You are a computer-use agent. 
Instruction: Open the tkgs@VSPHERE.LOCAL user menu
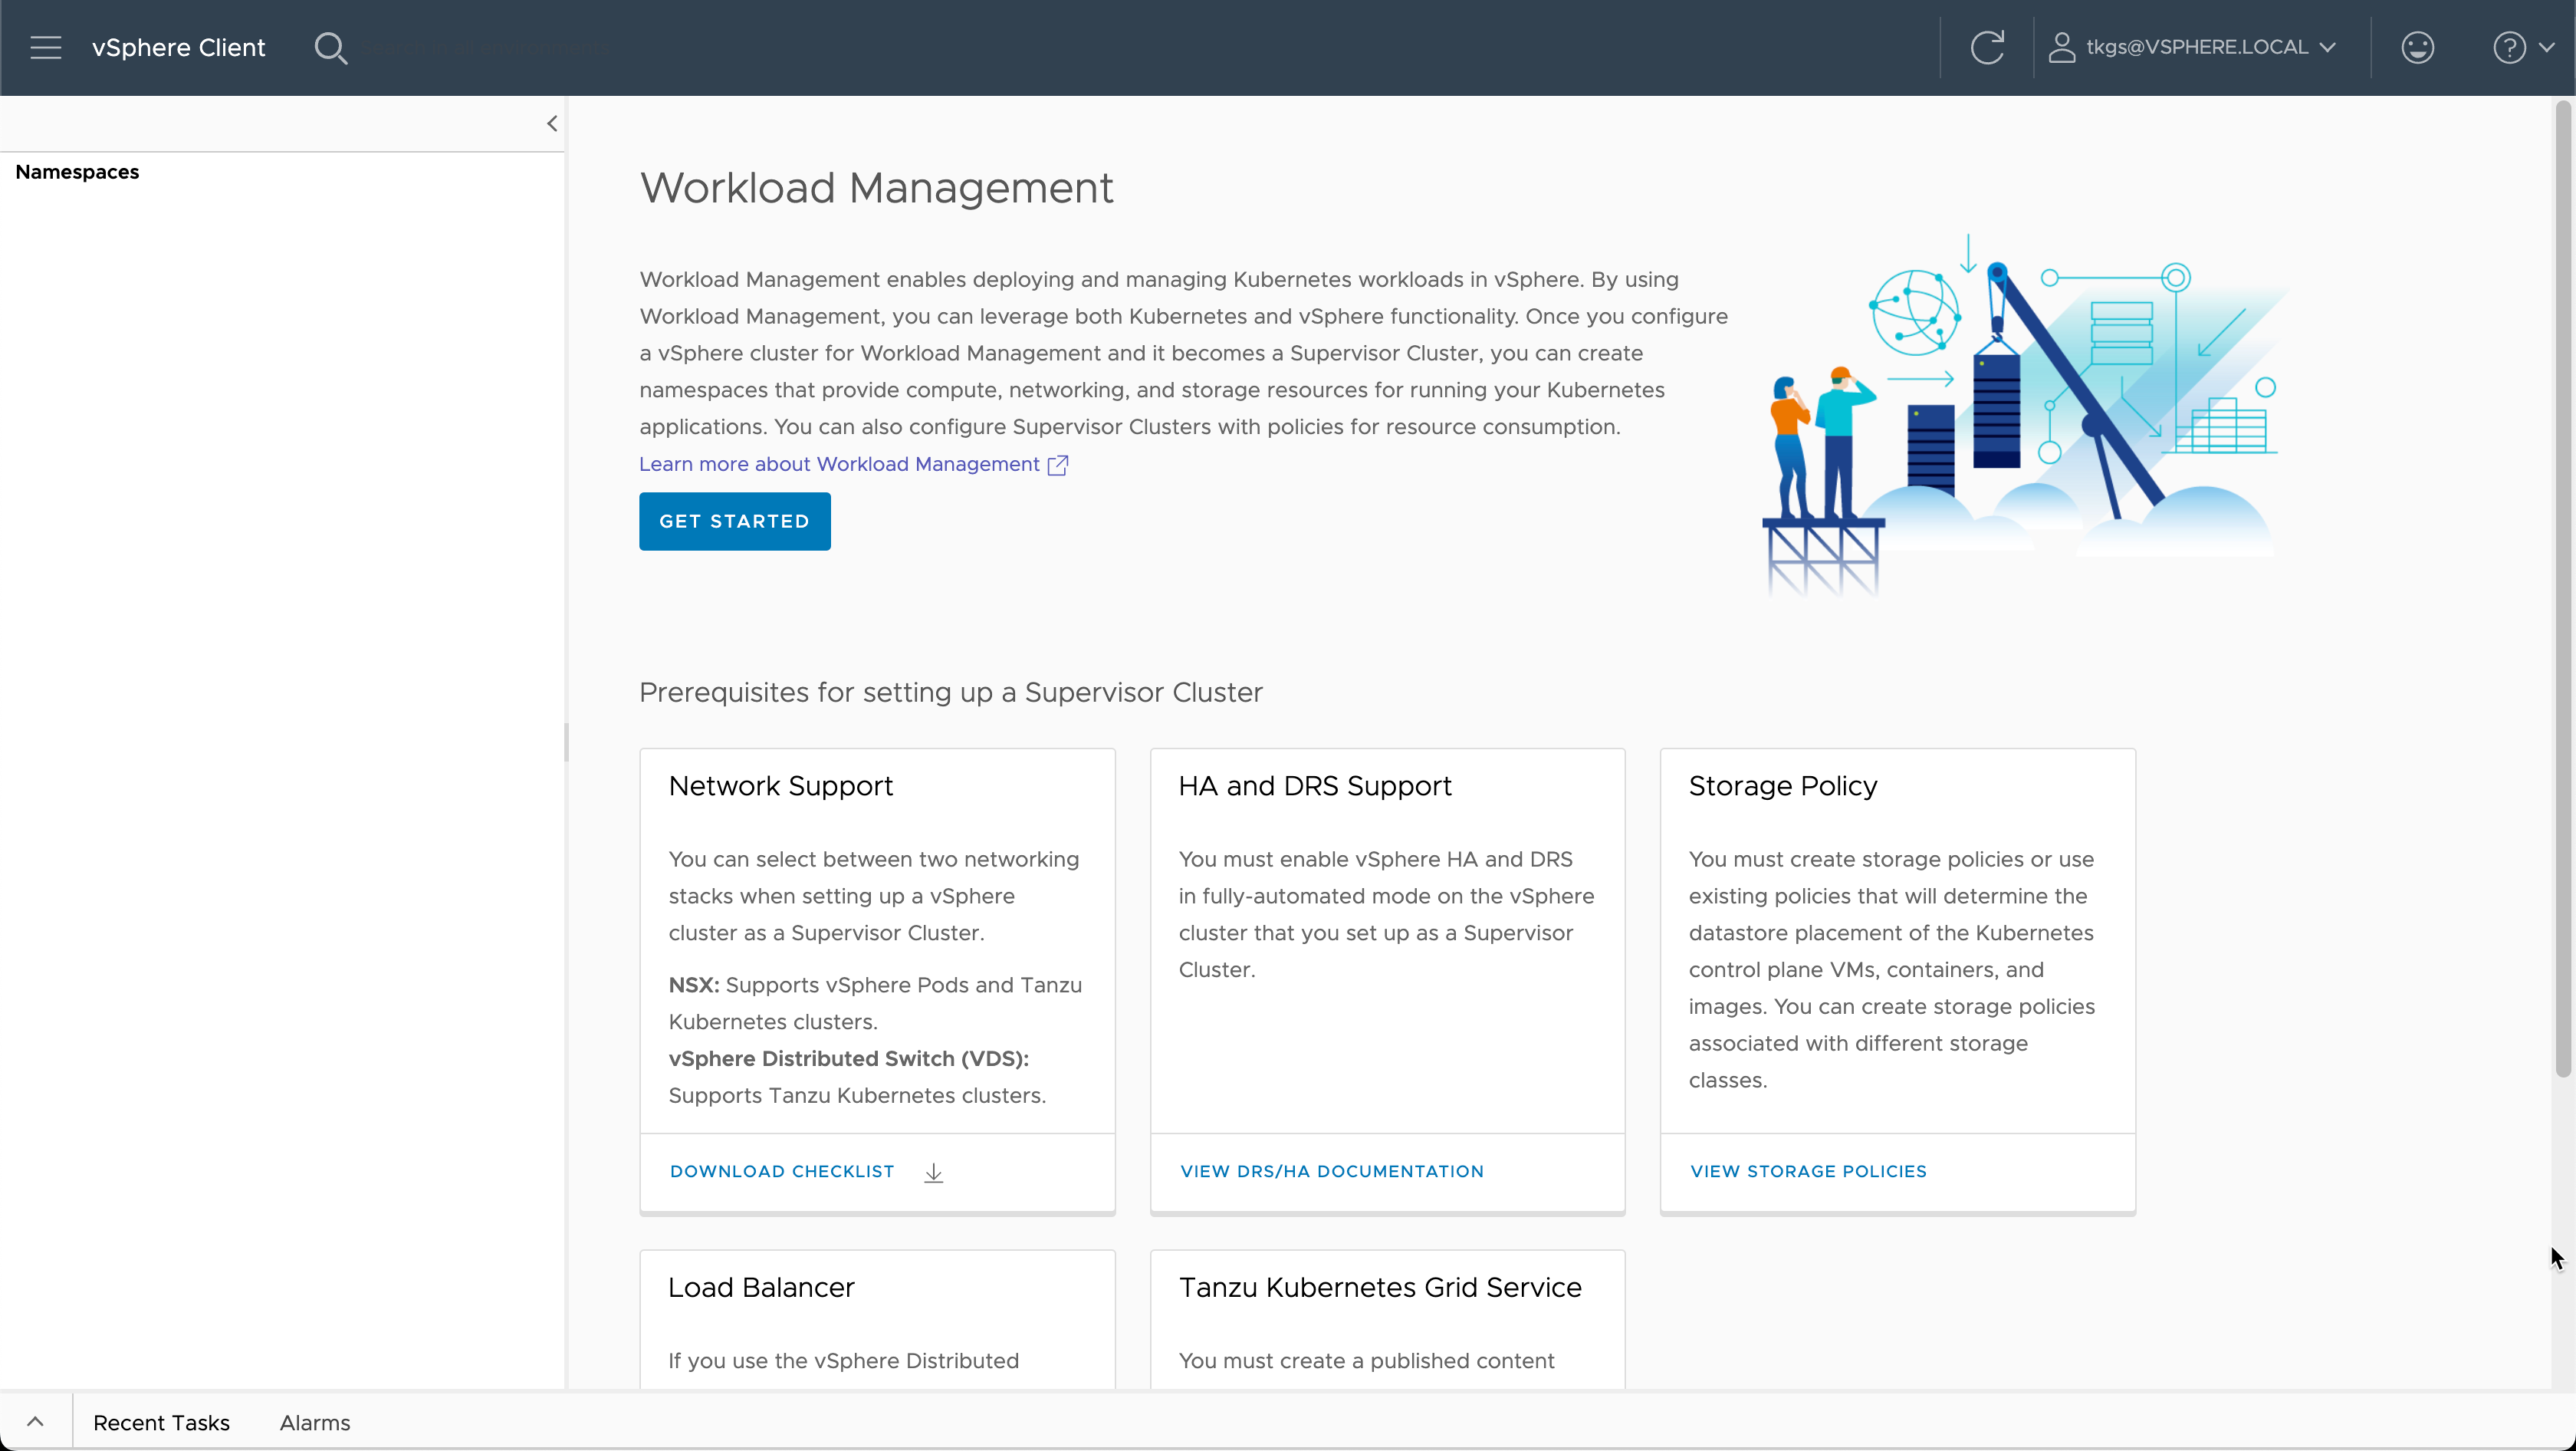[2191, 47]
